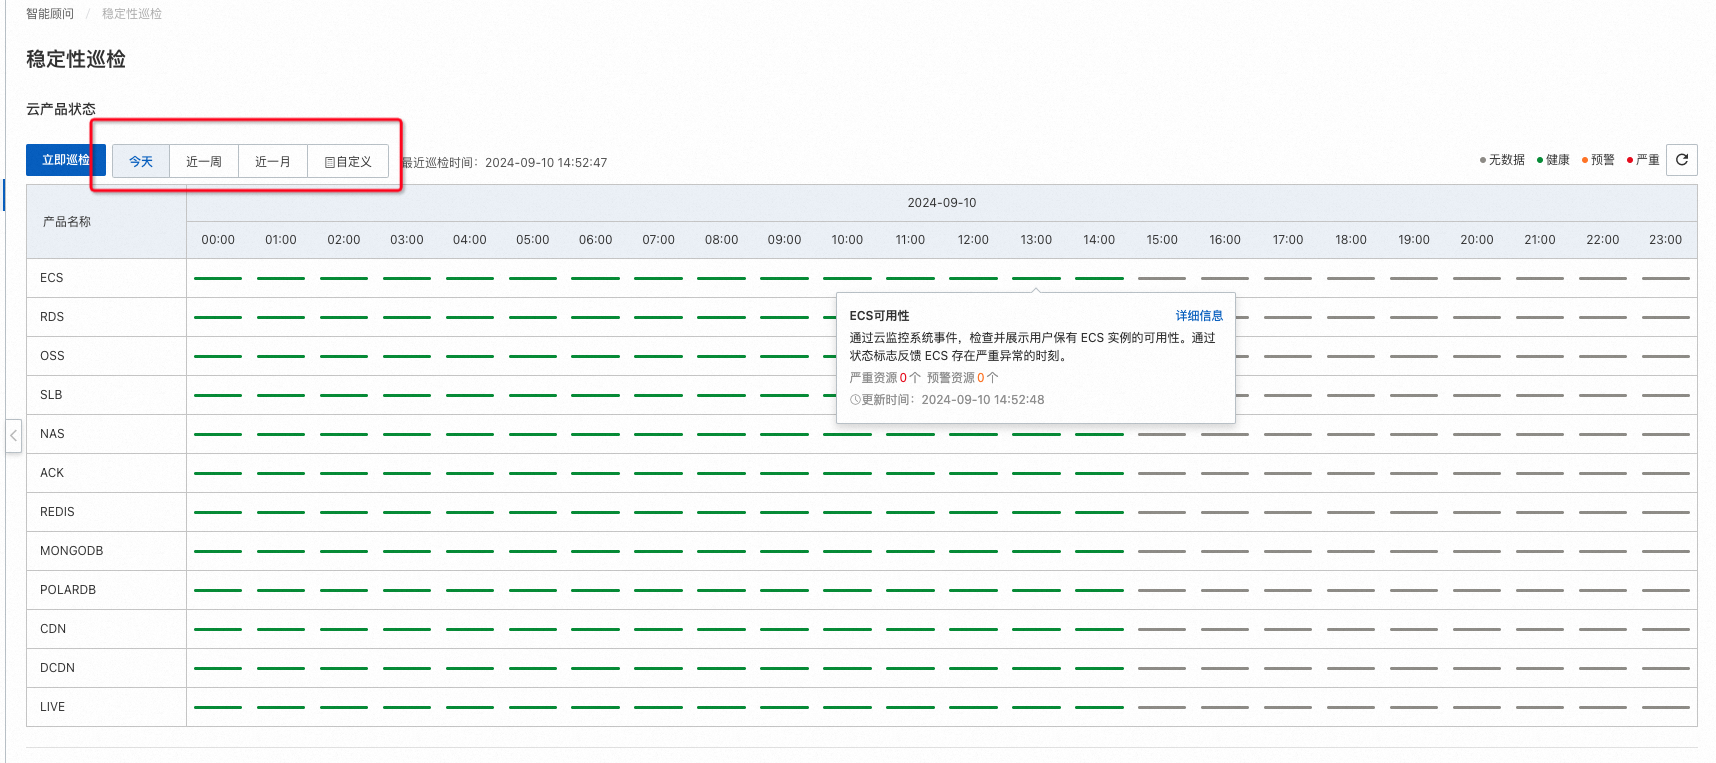Click the orange 预警 legend indicator
1716x763 pixels.
(x=1585, y=160)
